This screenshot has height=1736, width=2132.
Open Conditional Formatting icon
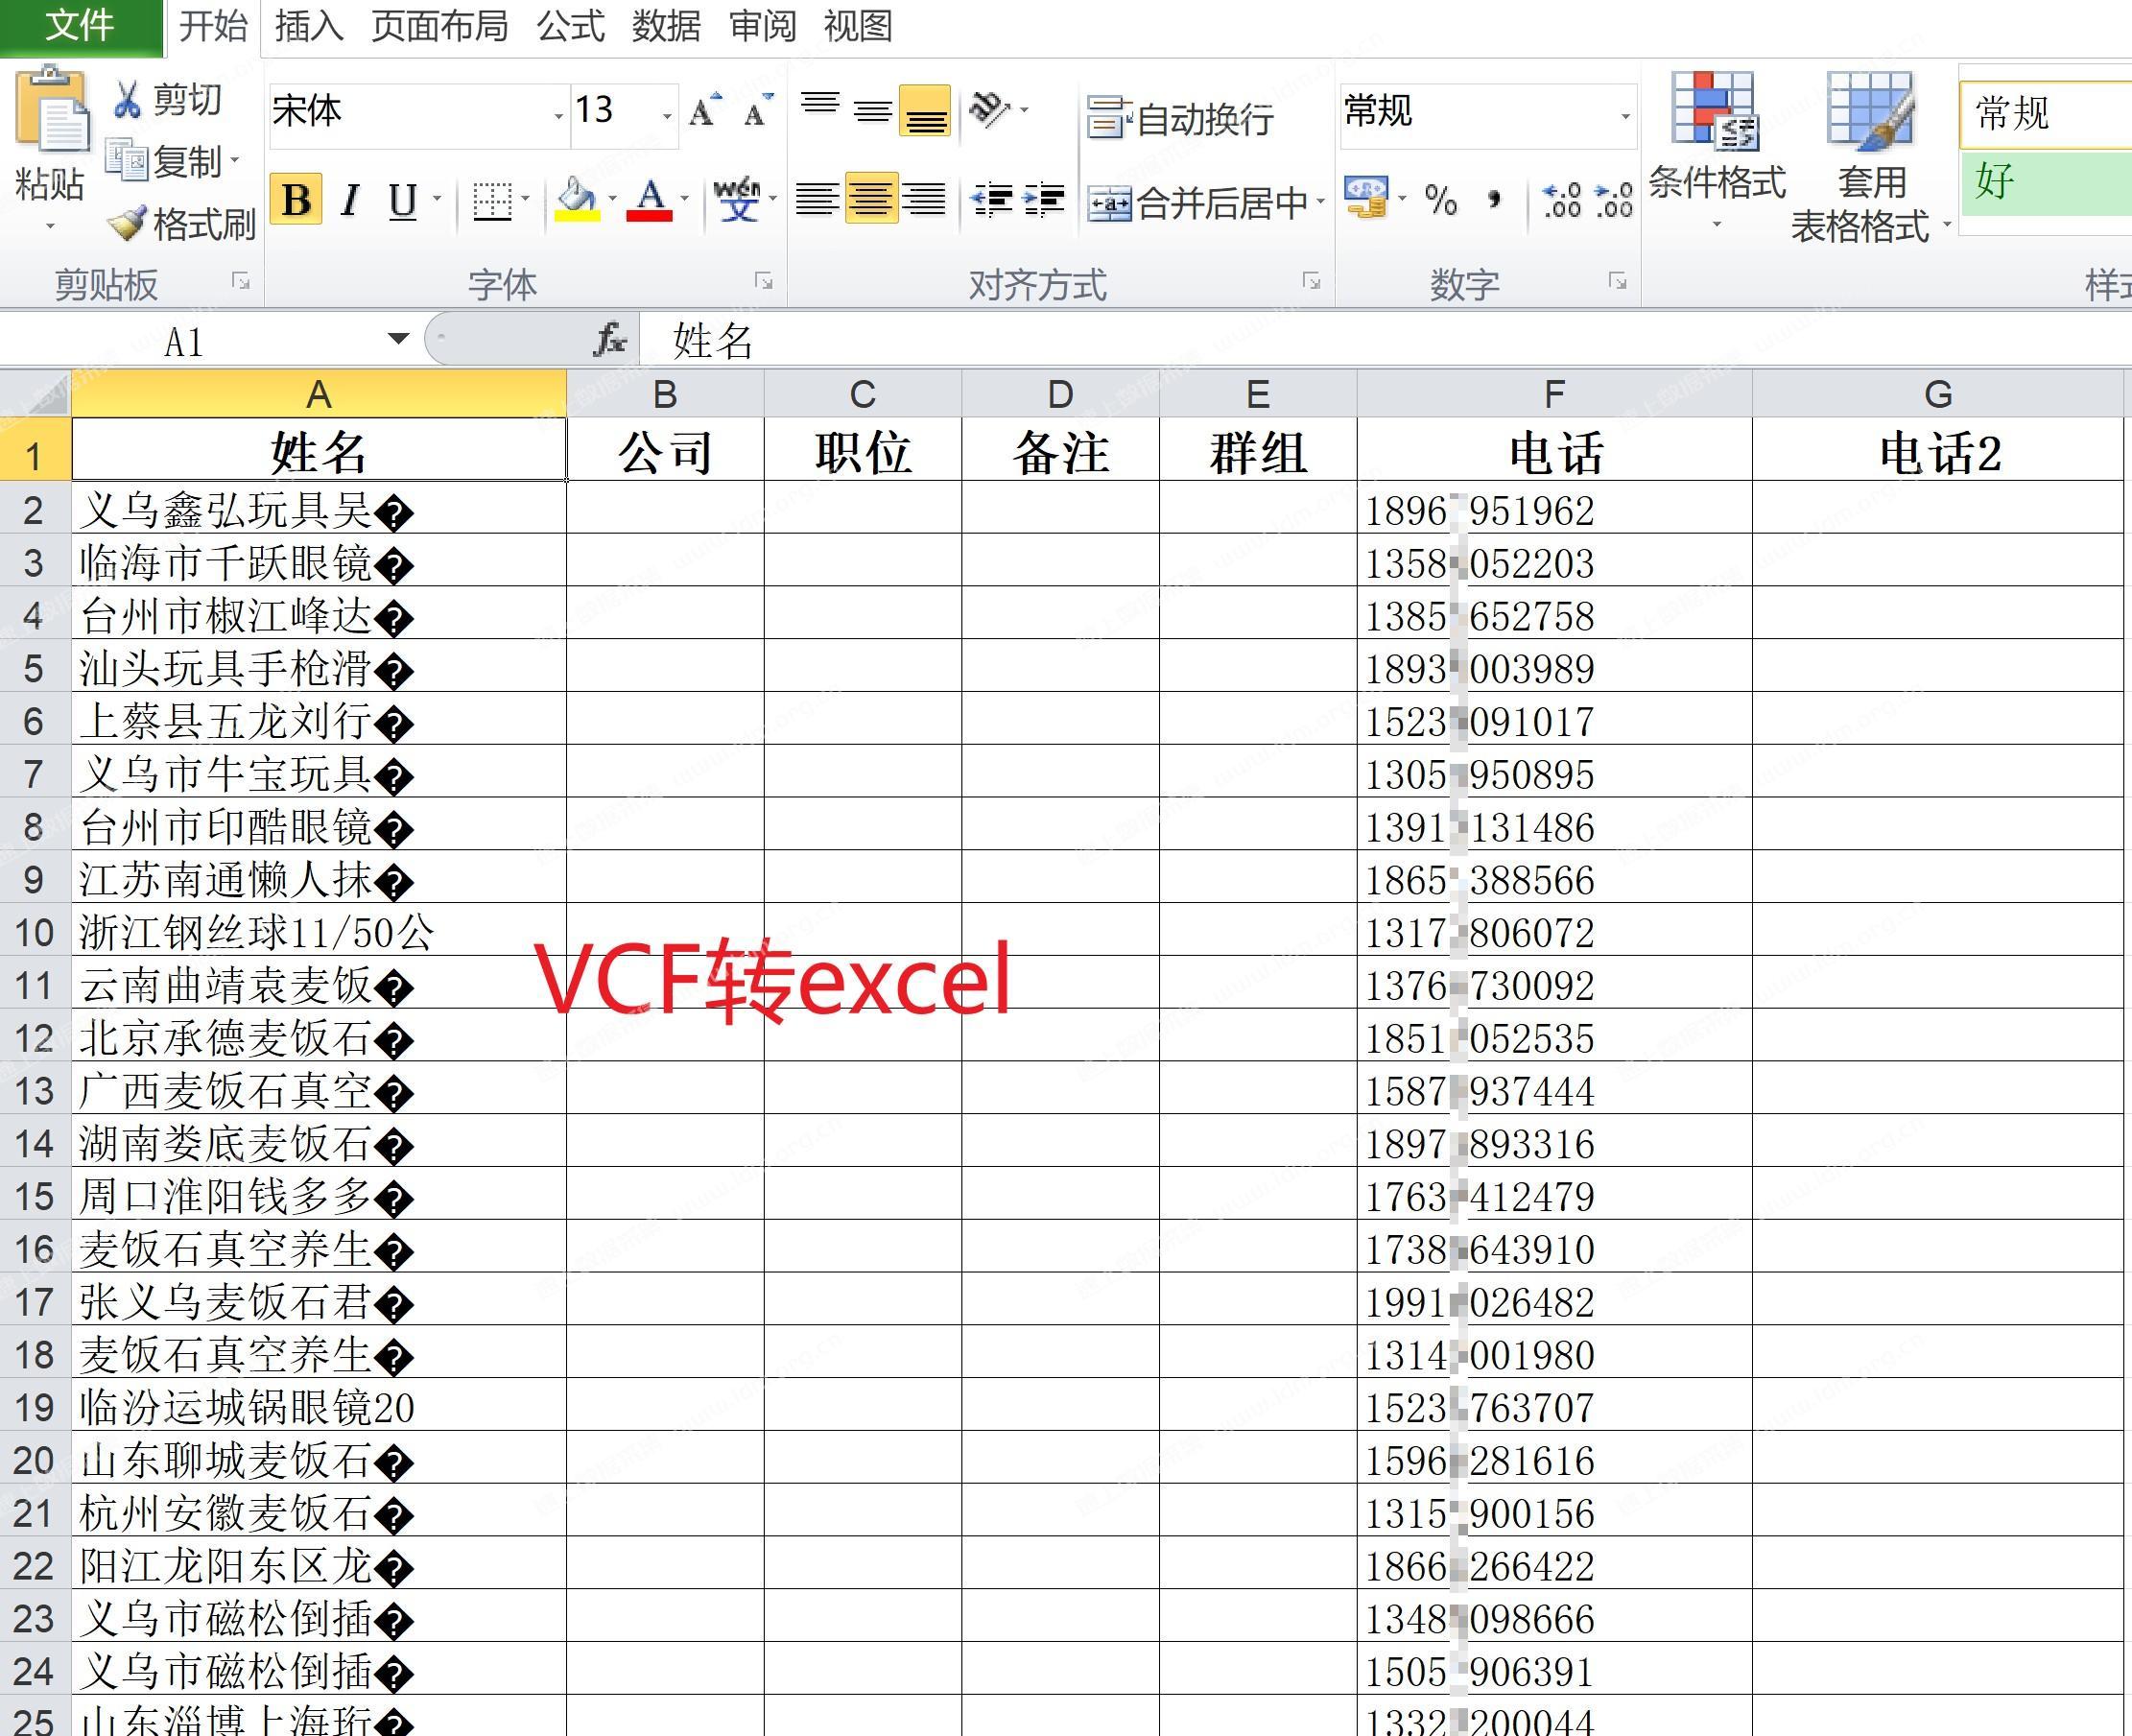tap(1715, 110)
